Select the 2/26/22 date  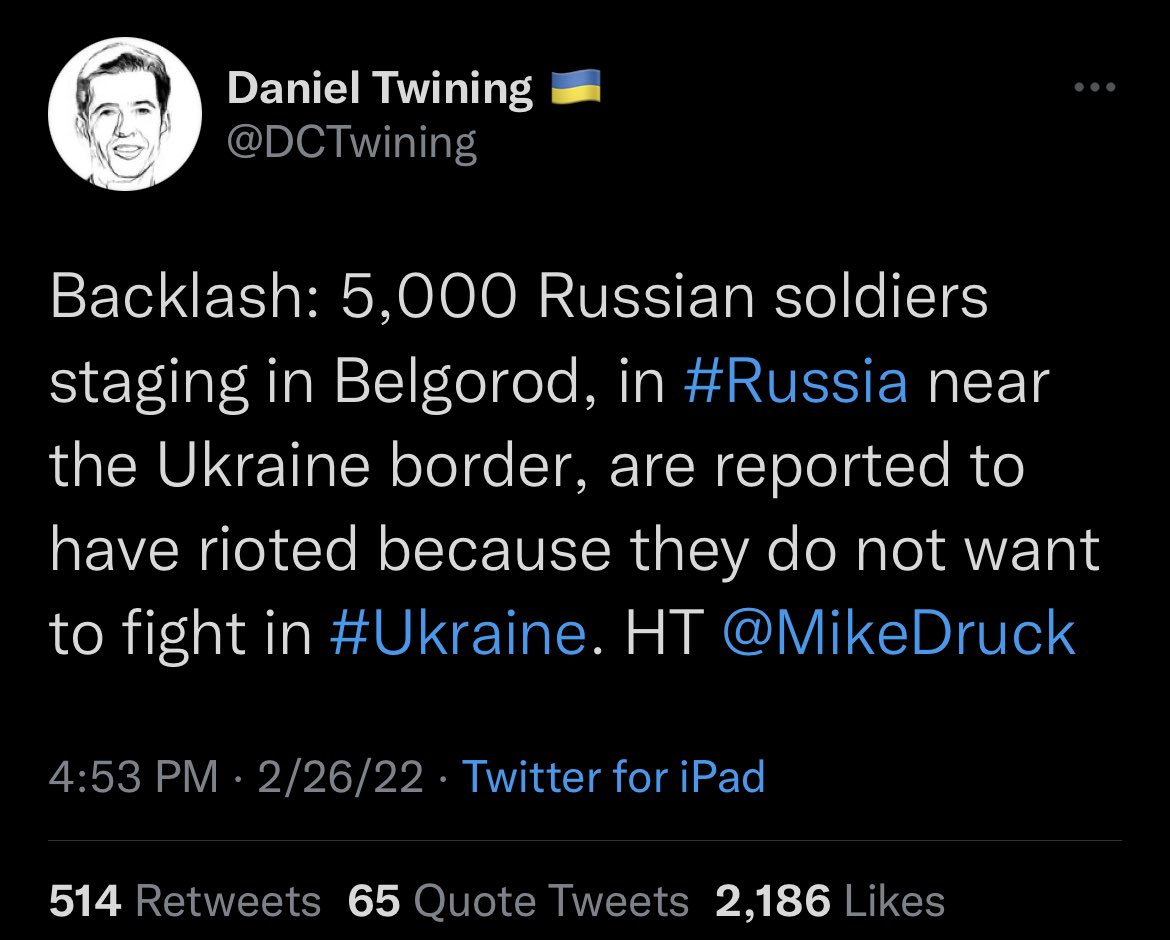point(339,777)
